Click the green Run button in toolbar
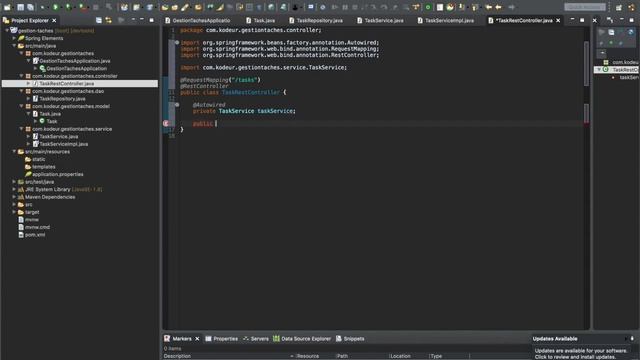The height and width of the screenshot is (360, 640). (56, 7)
